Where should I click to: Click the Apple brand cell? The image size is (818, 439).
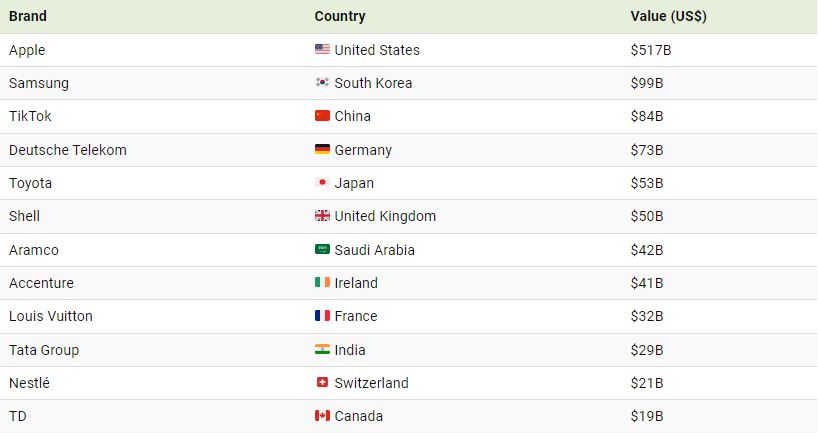pos(27,50)
